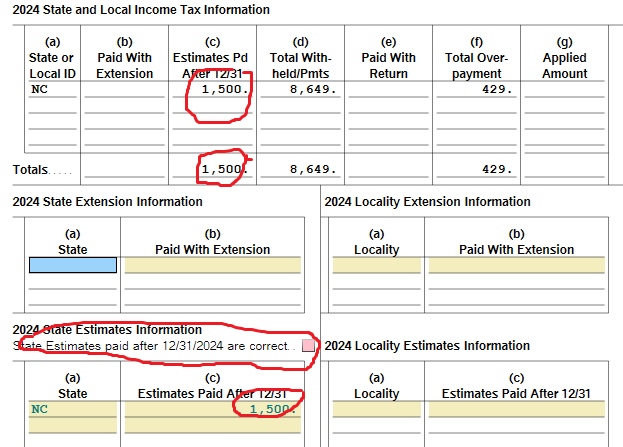Click second-row State field in State Estimates Information
This screenshot has width=623, height=447.
pyautogui.click(x=72, y=426)
